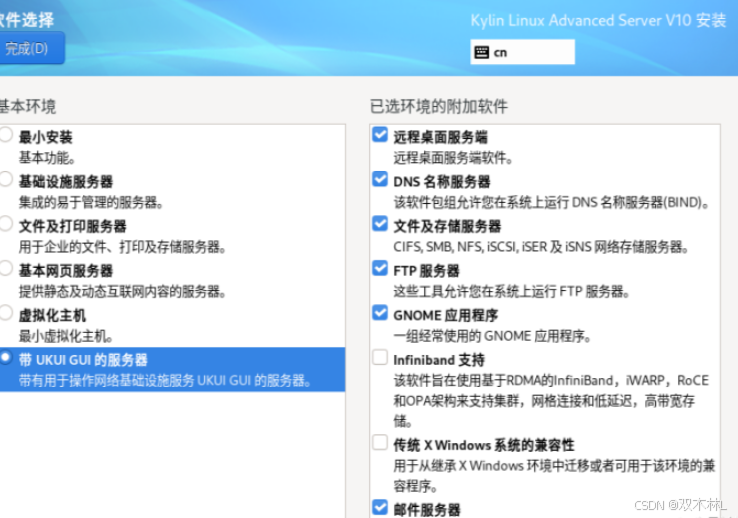738x518 pixels.
Task: Click the 最小虚拟化主机。 description
Action: (x=66, y=336)
